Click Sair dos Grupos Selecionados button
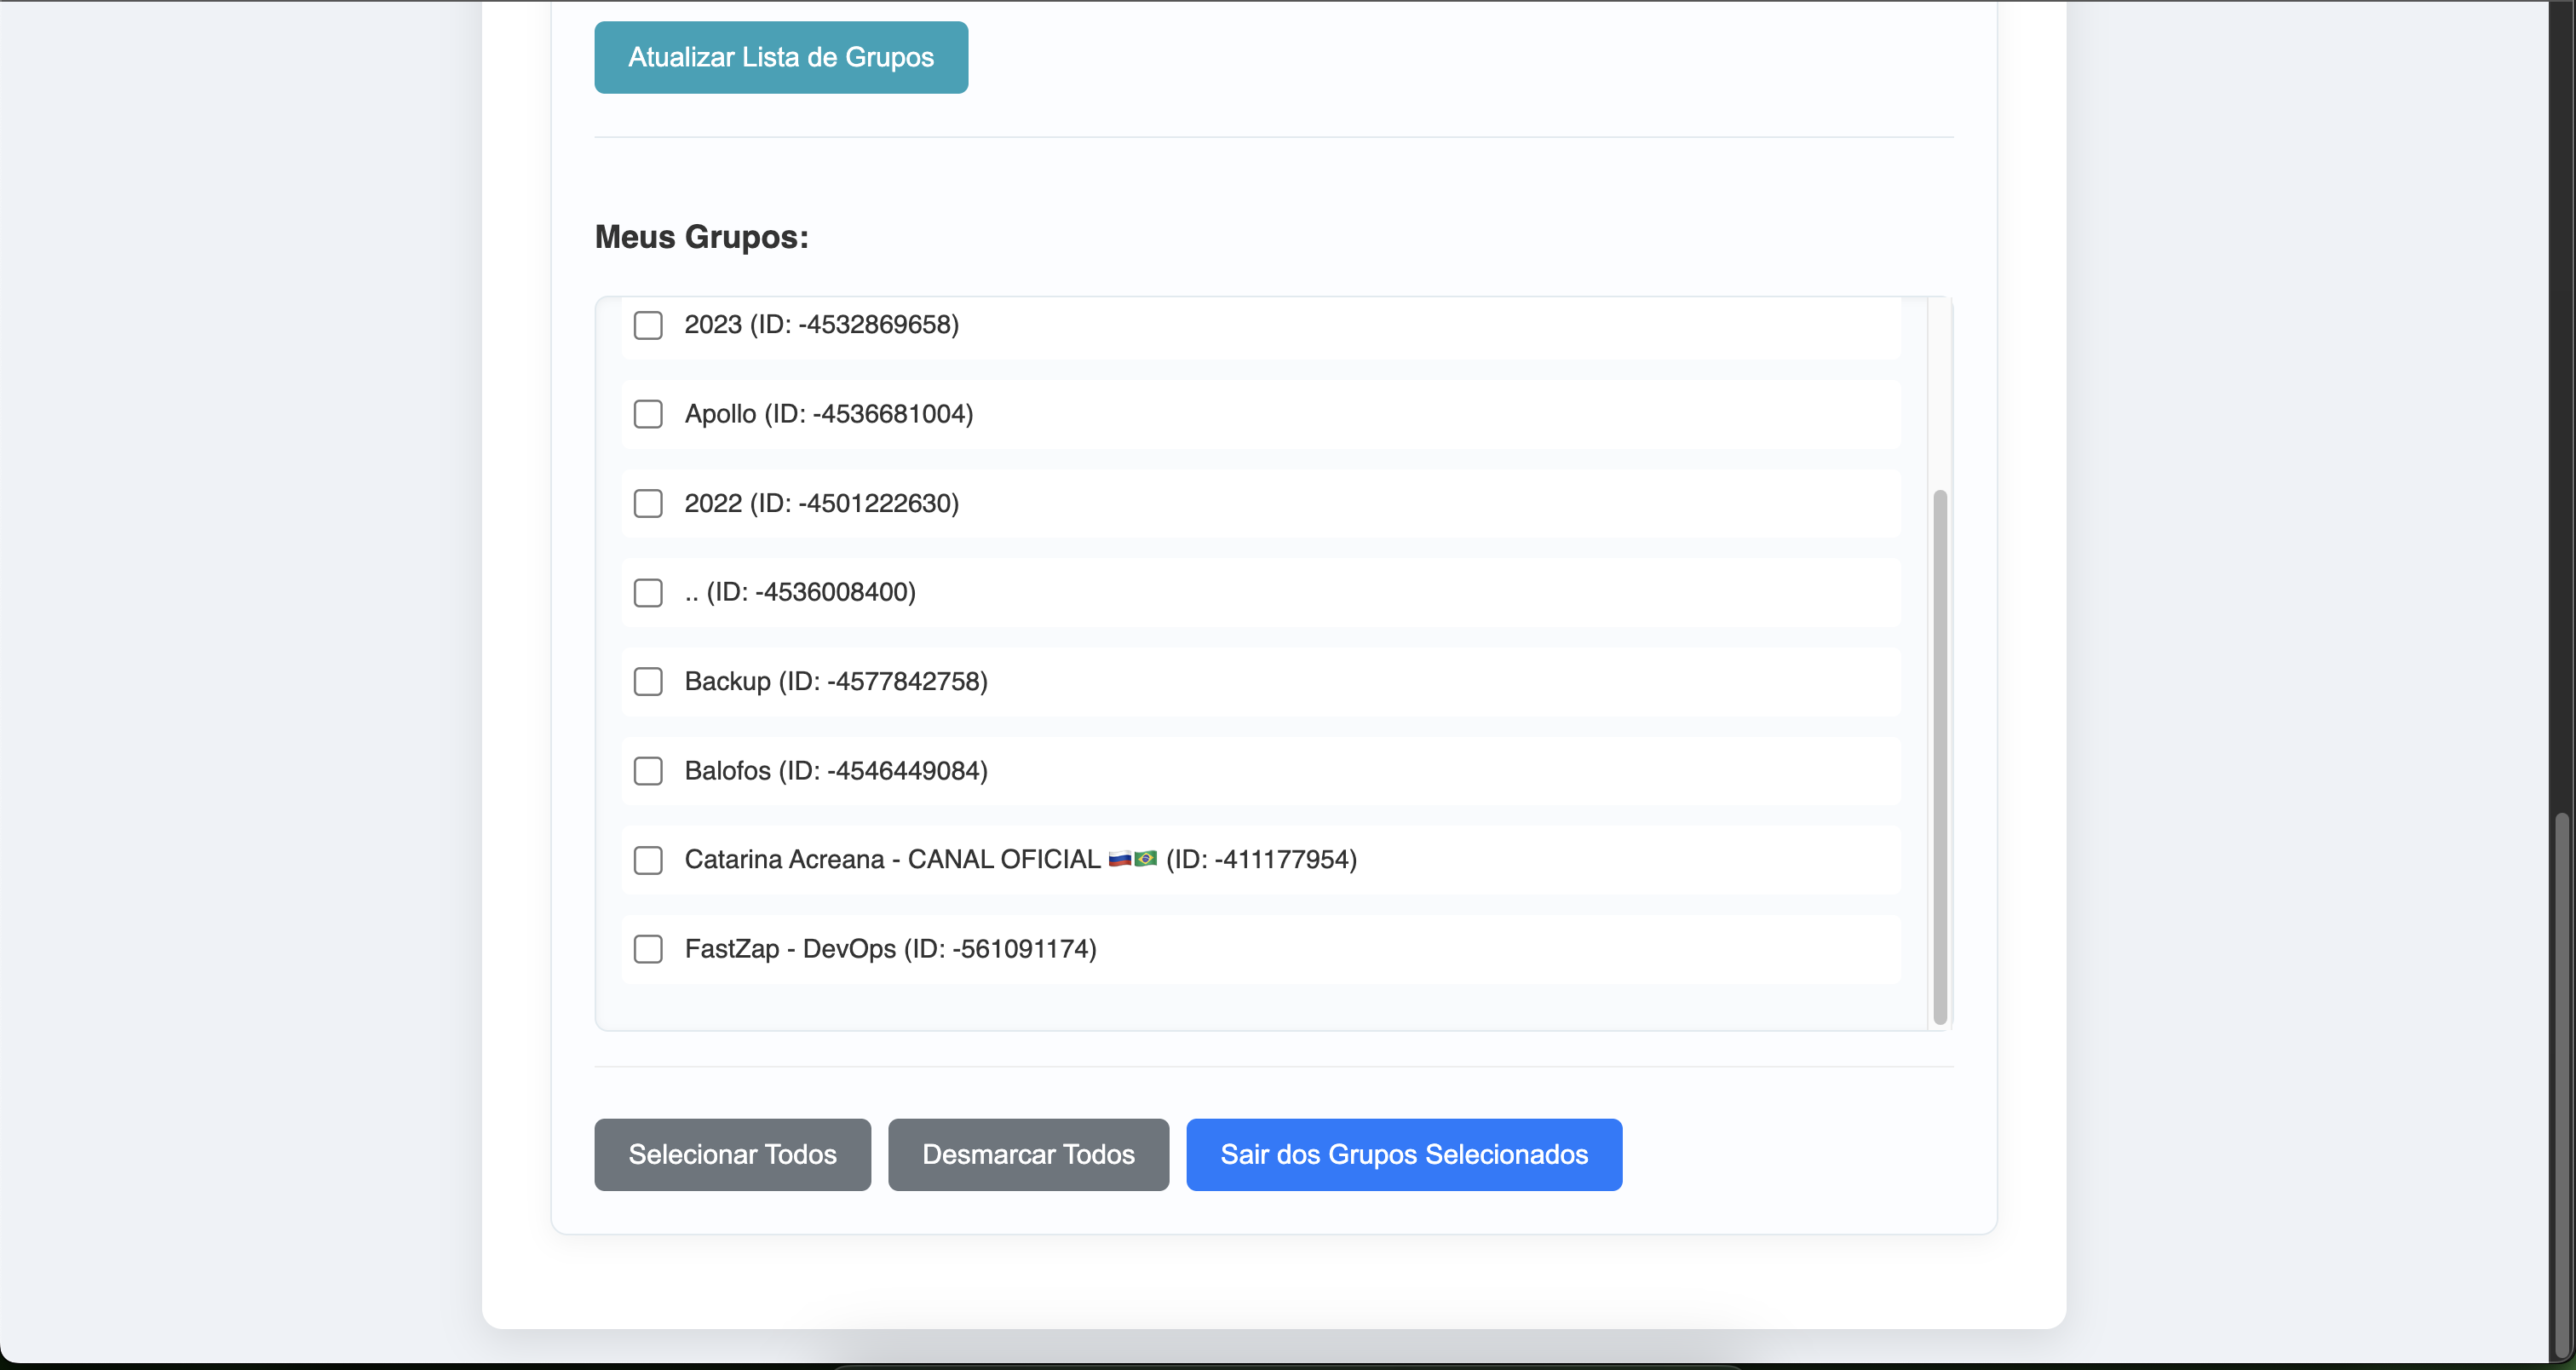Screen dimensions: 2576x1370 point(1403,1155)
